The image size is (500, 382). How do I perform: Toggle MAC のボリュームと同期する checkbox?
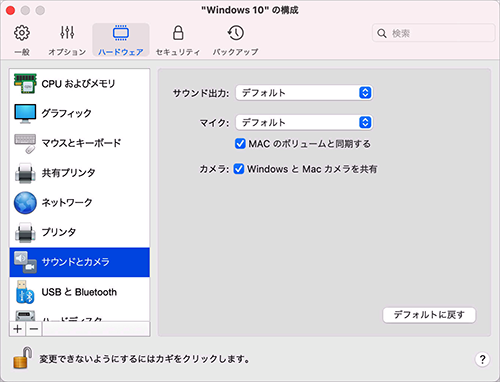(240, 144)
